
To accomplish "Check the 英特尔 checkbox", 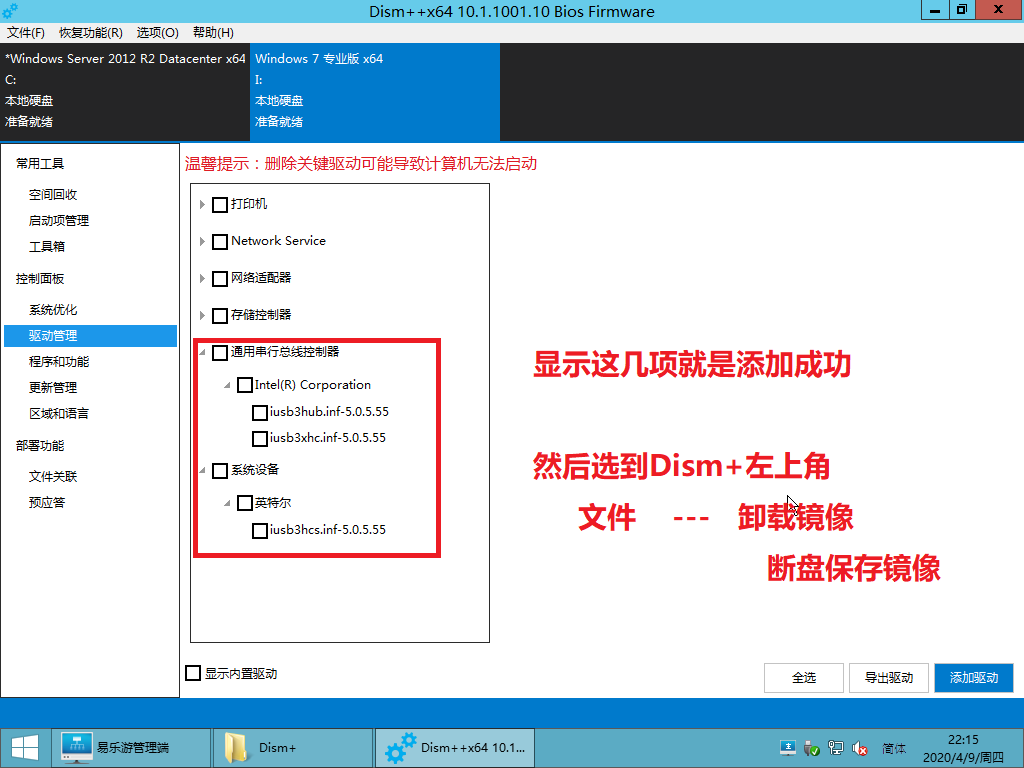I will point(245,503).
